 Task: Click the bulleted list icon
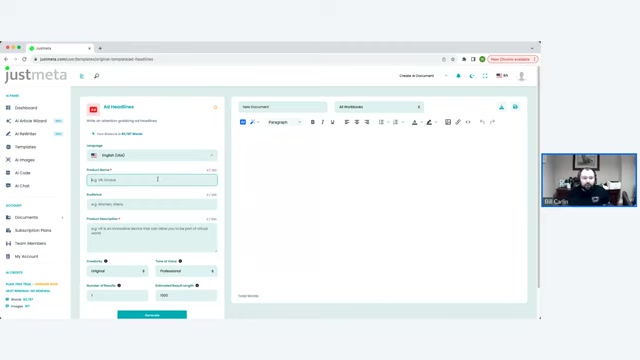[x=381, y=122]
